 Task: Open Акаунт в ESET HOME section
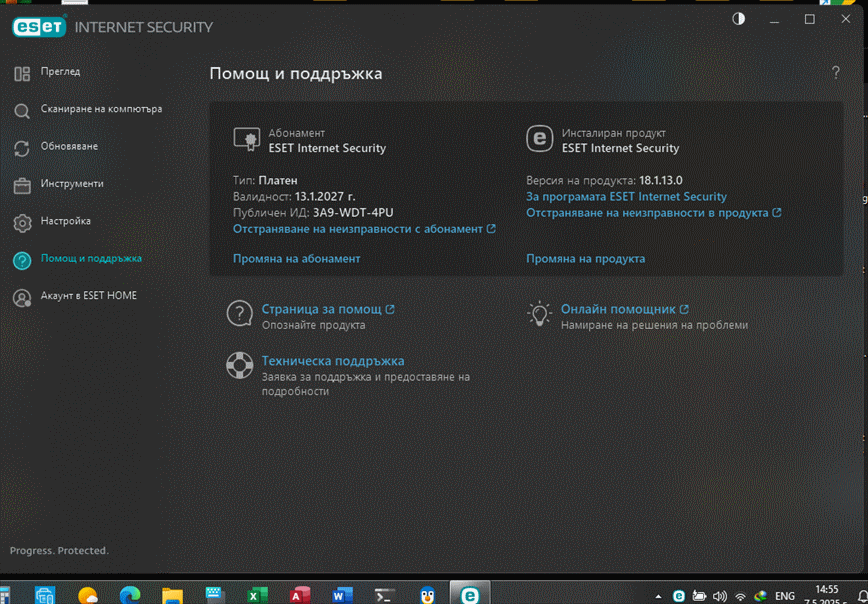pyautogui.click(x=89, y=296)
